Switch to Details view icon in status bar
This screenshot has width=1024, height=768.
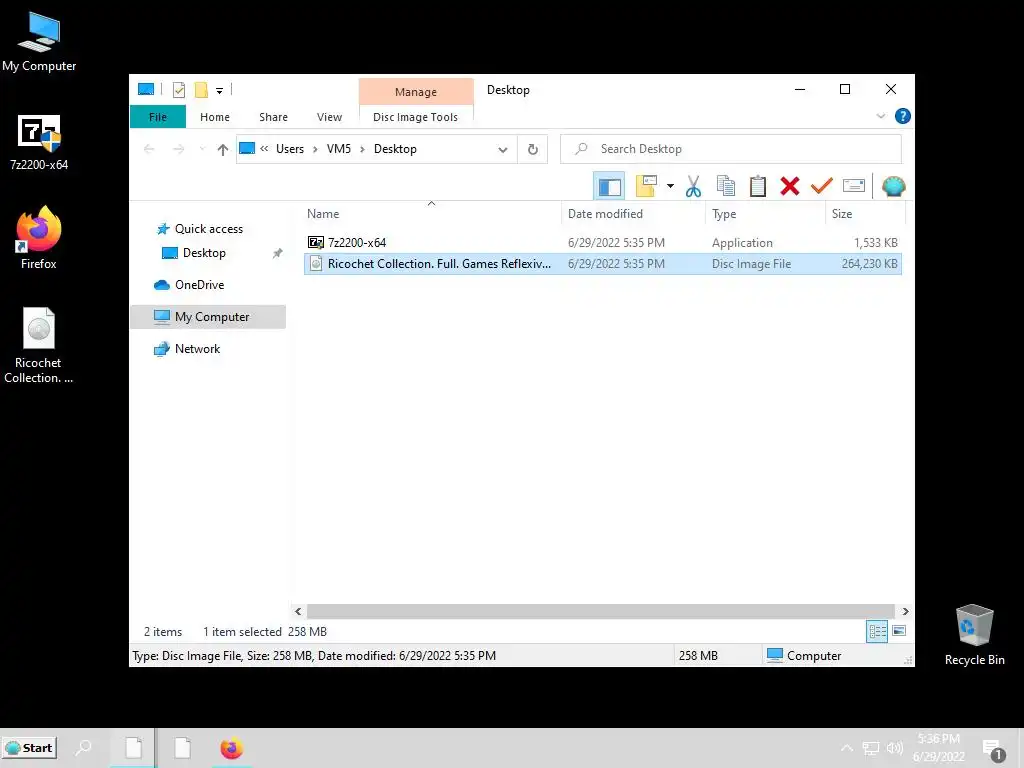tap(877, 631)
